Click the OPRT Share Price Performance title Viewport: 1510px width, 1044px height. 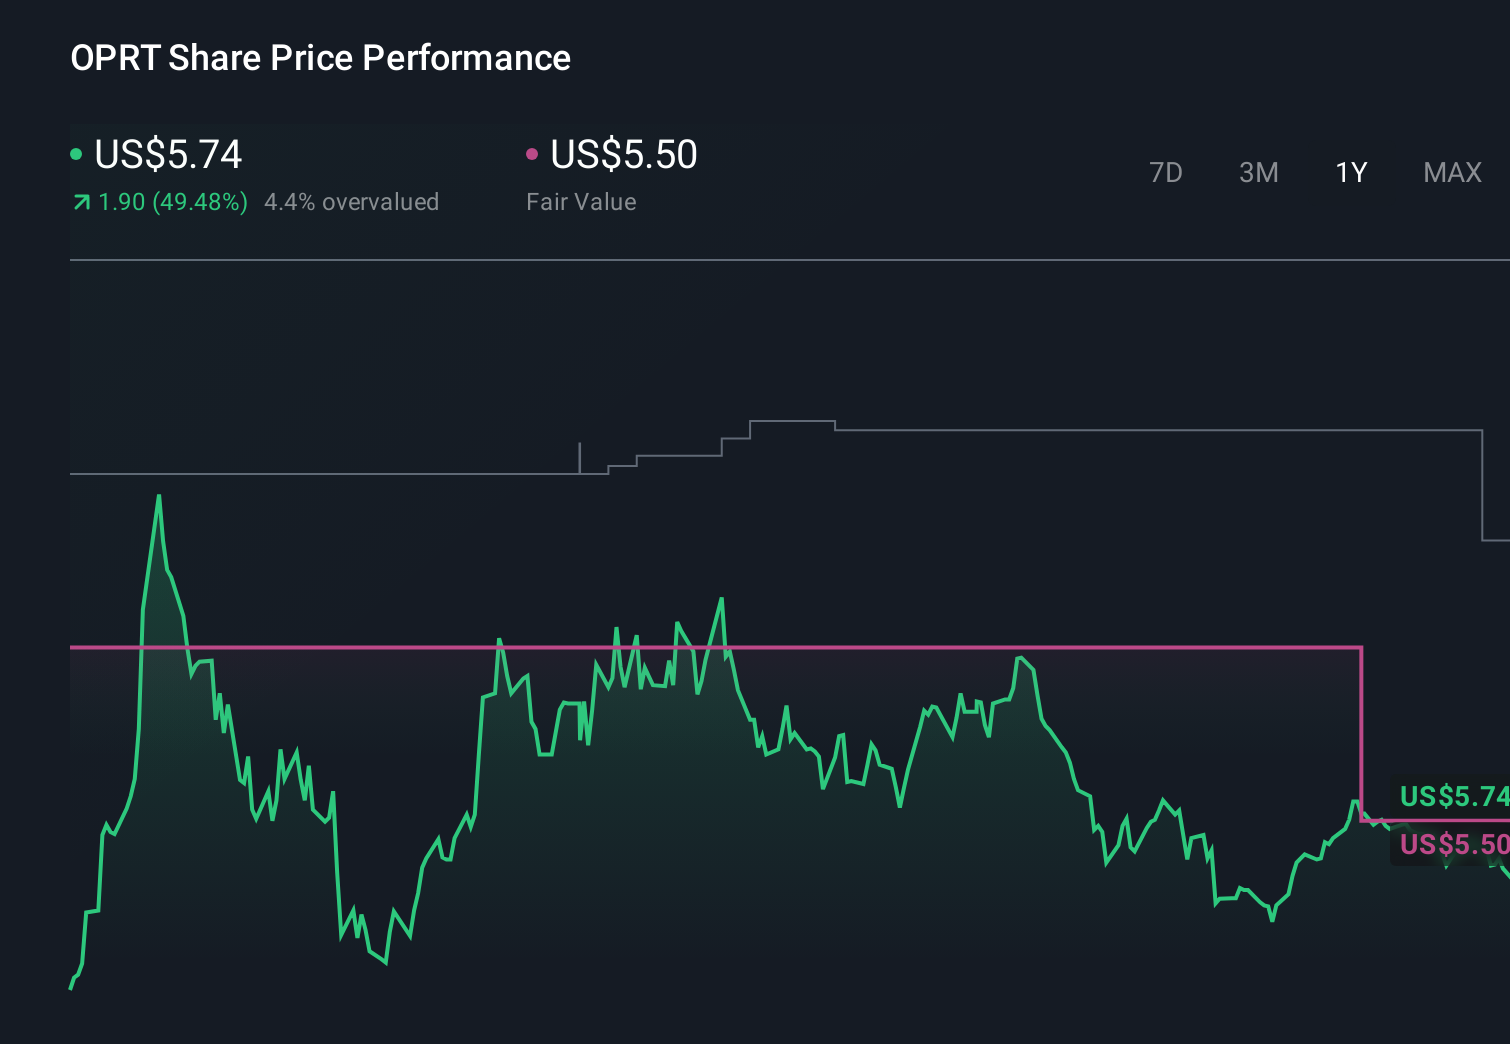pyautogui.click(x=320, y=58)
